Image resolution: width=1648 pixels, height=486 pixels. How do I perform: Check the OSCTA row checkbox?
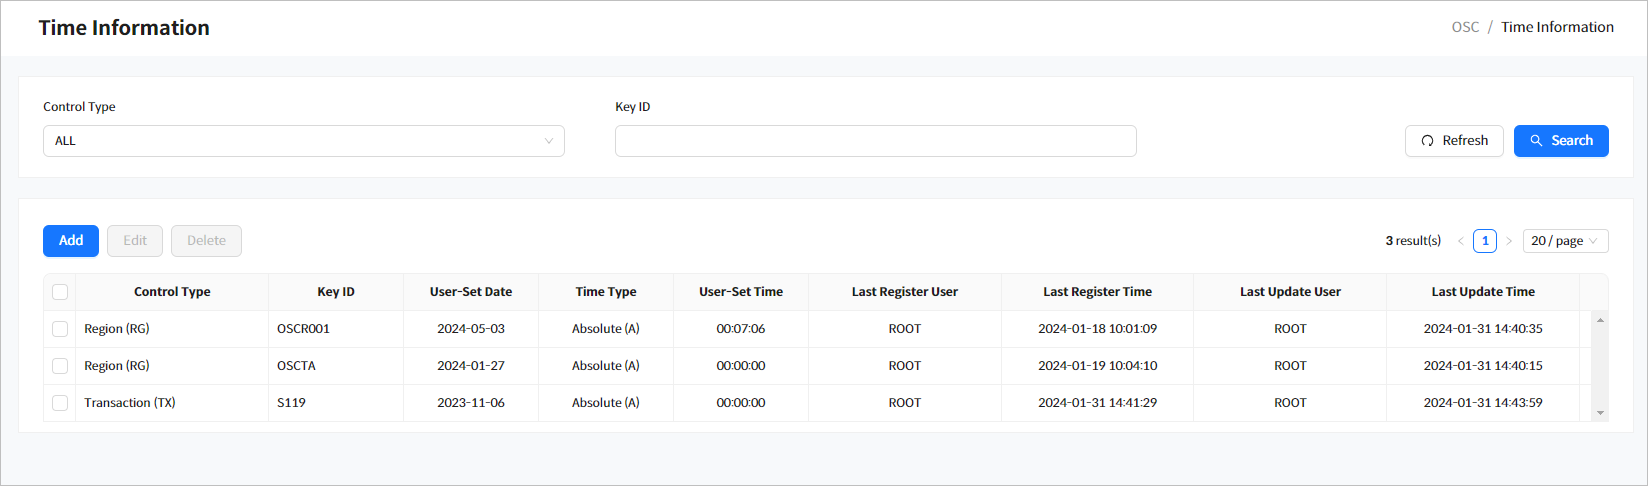click(x=60, y=366)
